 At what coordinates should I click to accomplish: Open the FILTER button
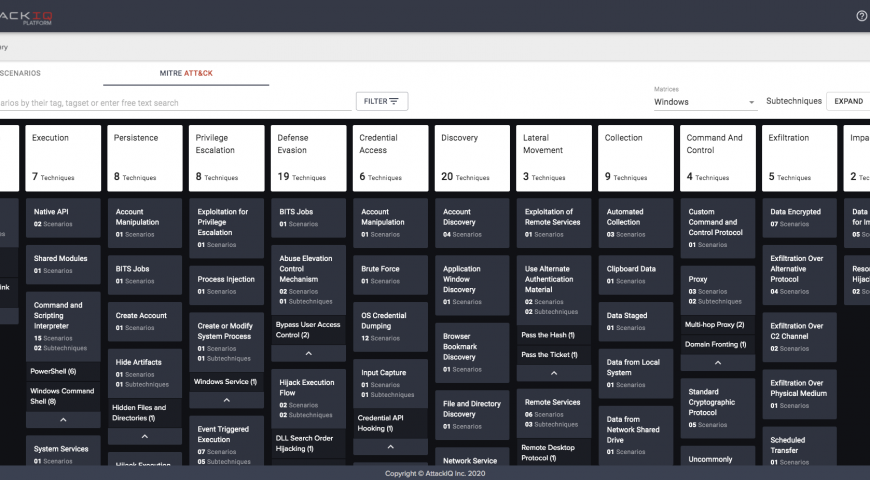[382, 102]
